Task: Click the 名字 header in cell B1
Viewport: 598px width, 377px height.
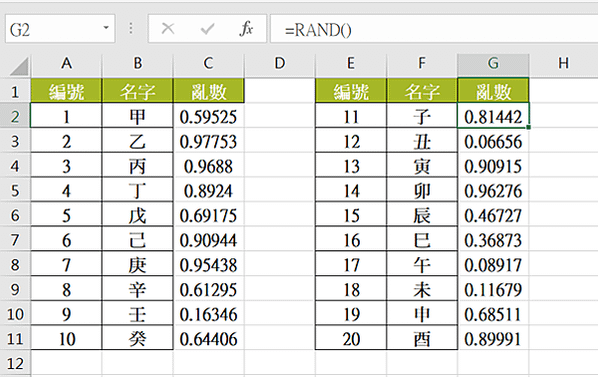Action: coord(138,91)
